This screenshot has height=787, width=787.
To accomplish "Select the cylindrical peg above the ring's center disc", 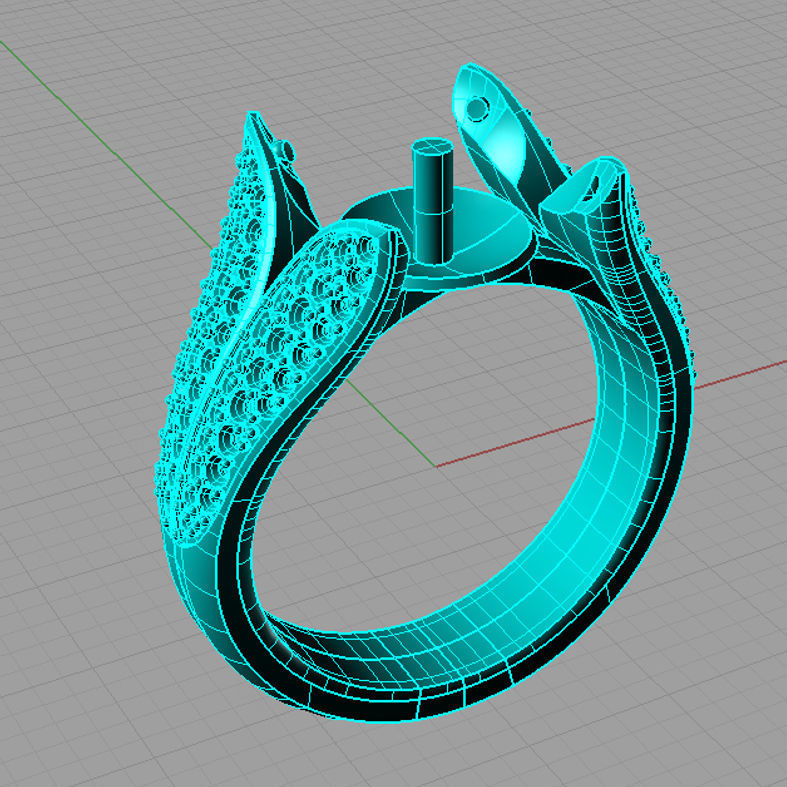I will (433, 202).
